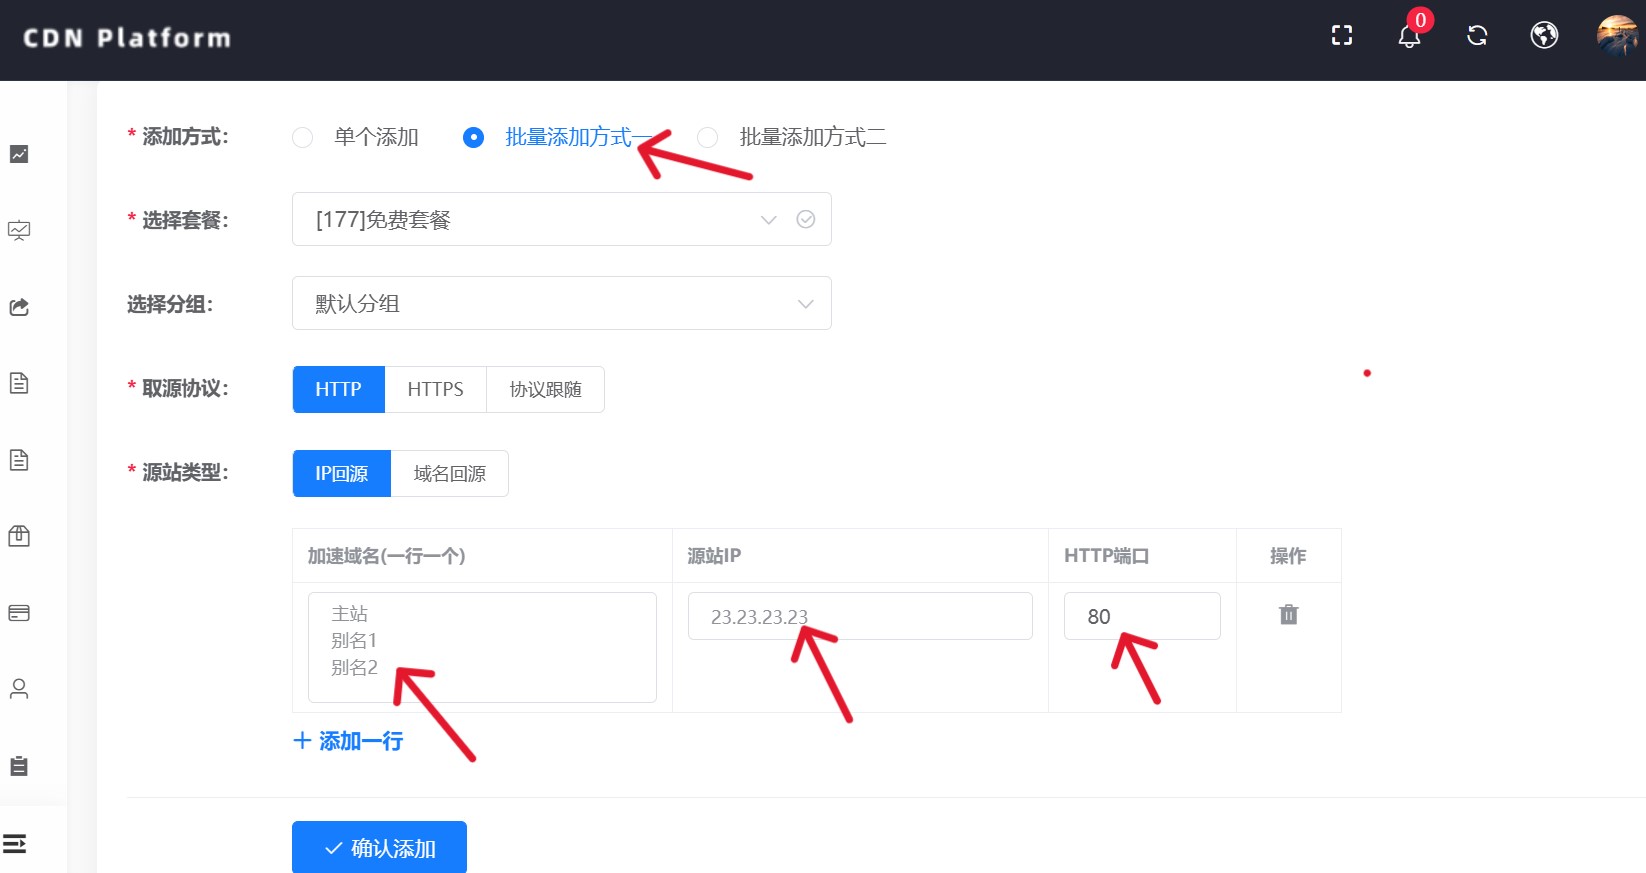
Task: Click the 选择分组 field label
Action: click(170, 304)
